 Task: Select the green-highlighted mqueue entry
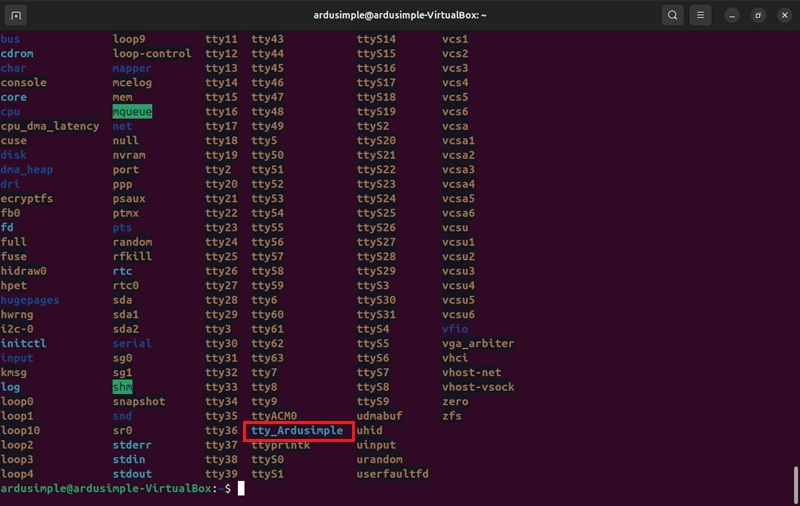click(x=132, y=112)
